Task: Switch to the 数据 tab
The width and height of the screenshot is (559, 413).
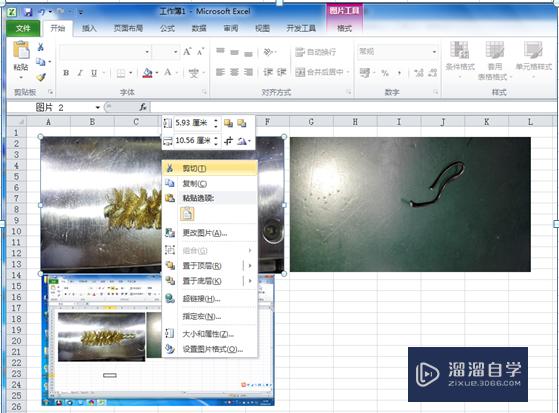Action: 199,29
